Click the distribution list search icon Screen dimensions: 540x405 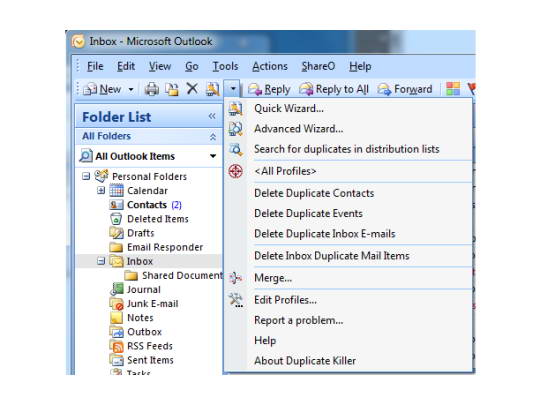(236, 149)
